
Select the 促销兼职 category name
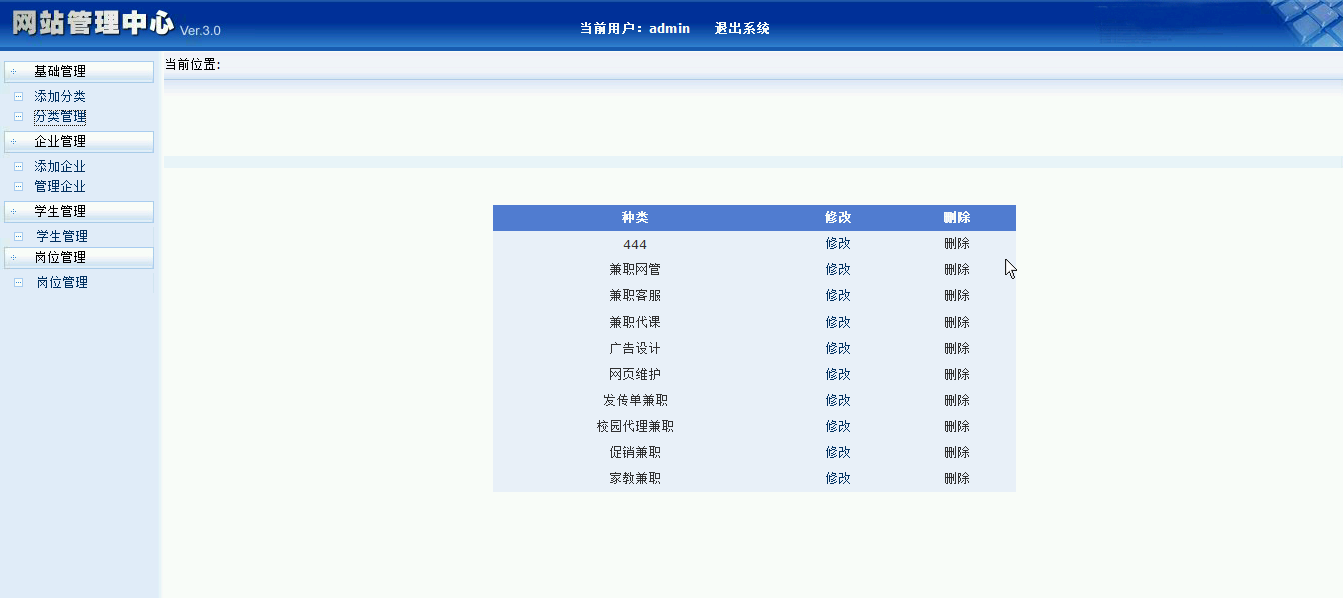point(635,452)
